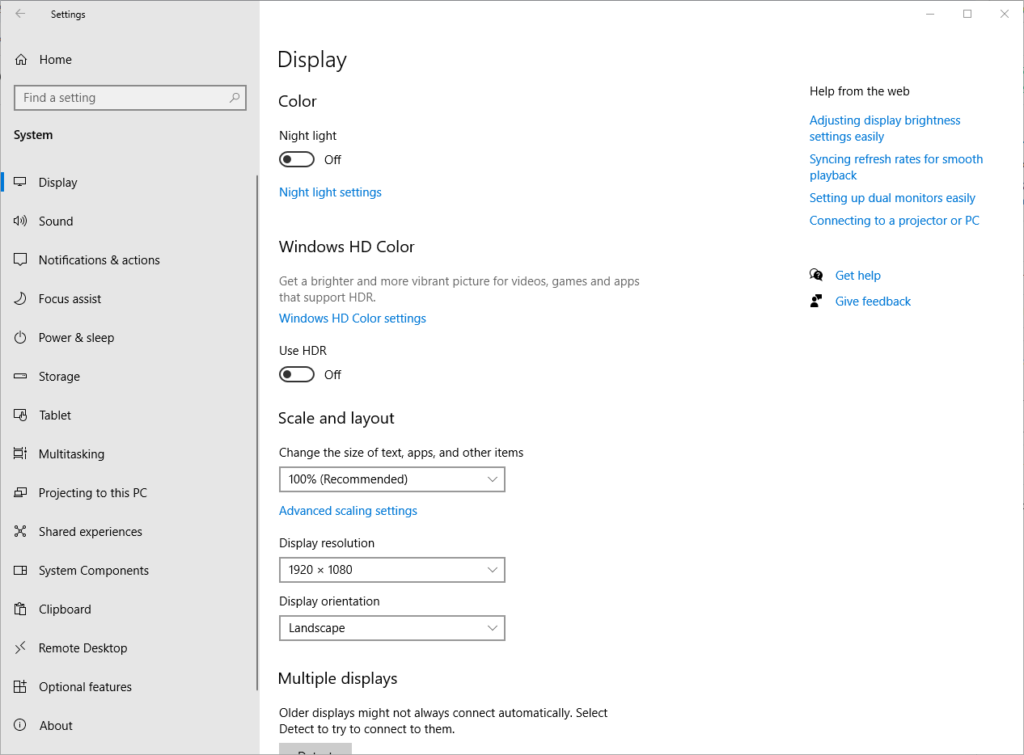This screenshot has height=755, width=1024.
Task: Click the Get help chat icon
Action: 816,275
